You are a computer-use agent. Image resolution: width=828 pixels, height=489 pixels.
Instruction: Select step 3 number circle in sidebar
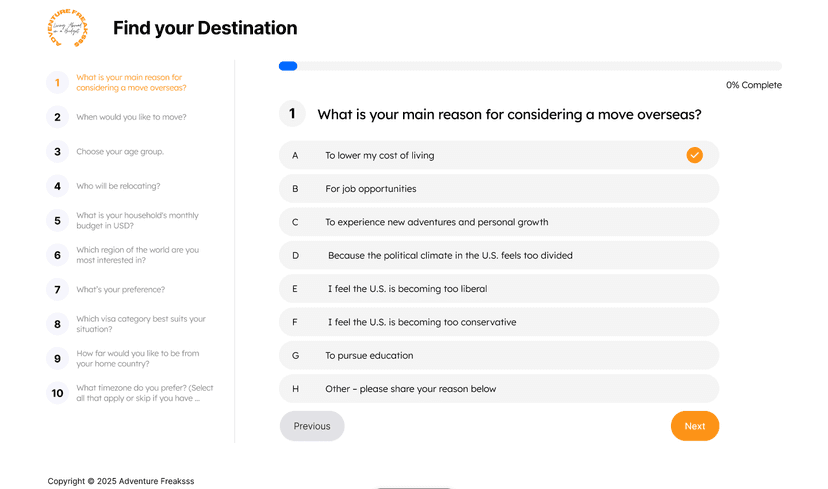coord(58,152)
